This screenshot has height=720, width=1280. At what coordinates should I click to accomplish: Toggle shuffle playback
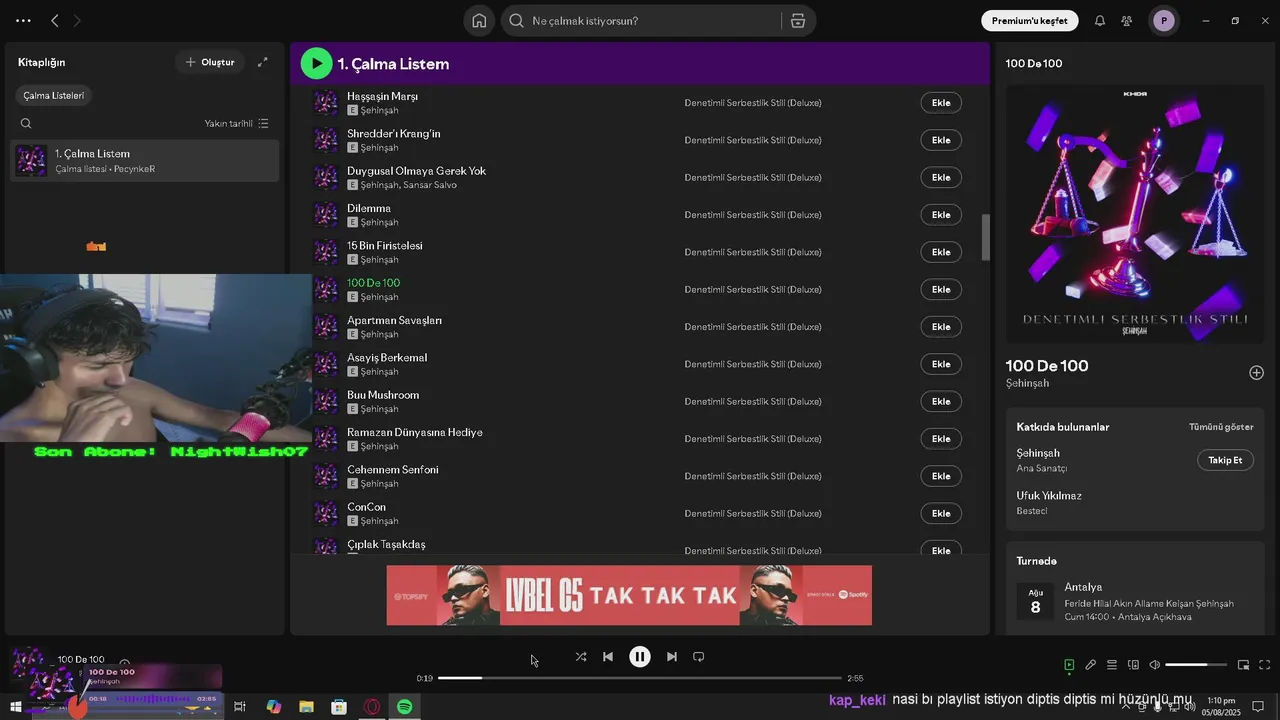pos(581,657)
